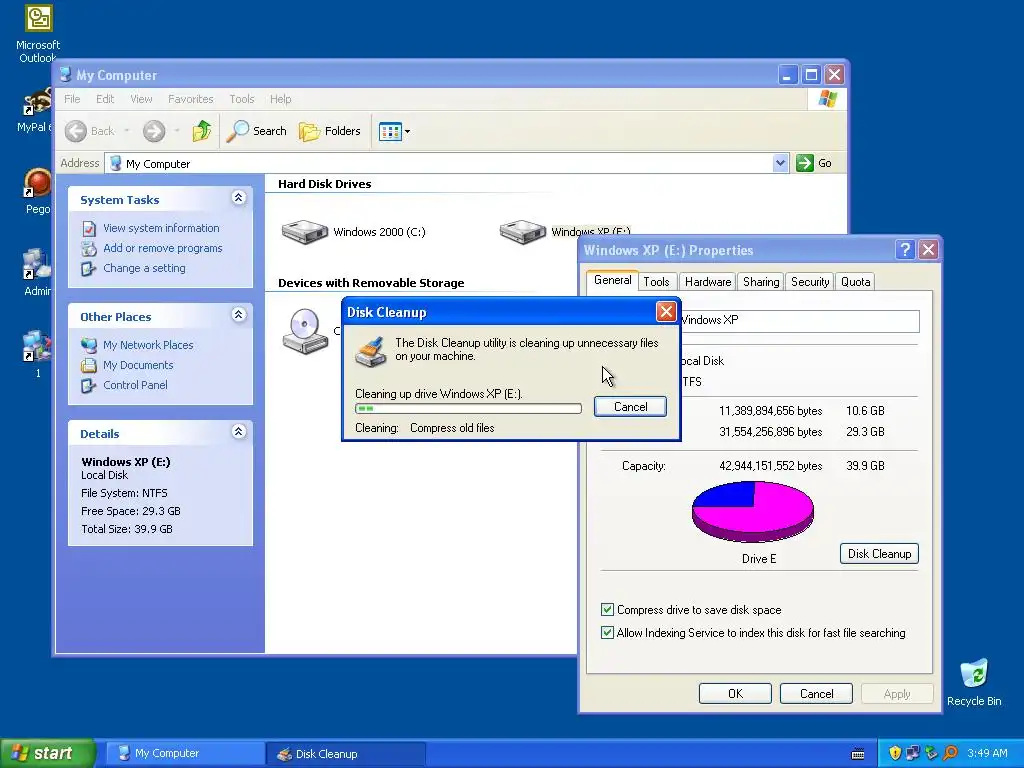Go up one folder level icon

point(202,131)
